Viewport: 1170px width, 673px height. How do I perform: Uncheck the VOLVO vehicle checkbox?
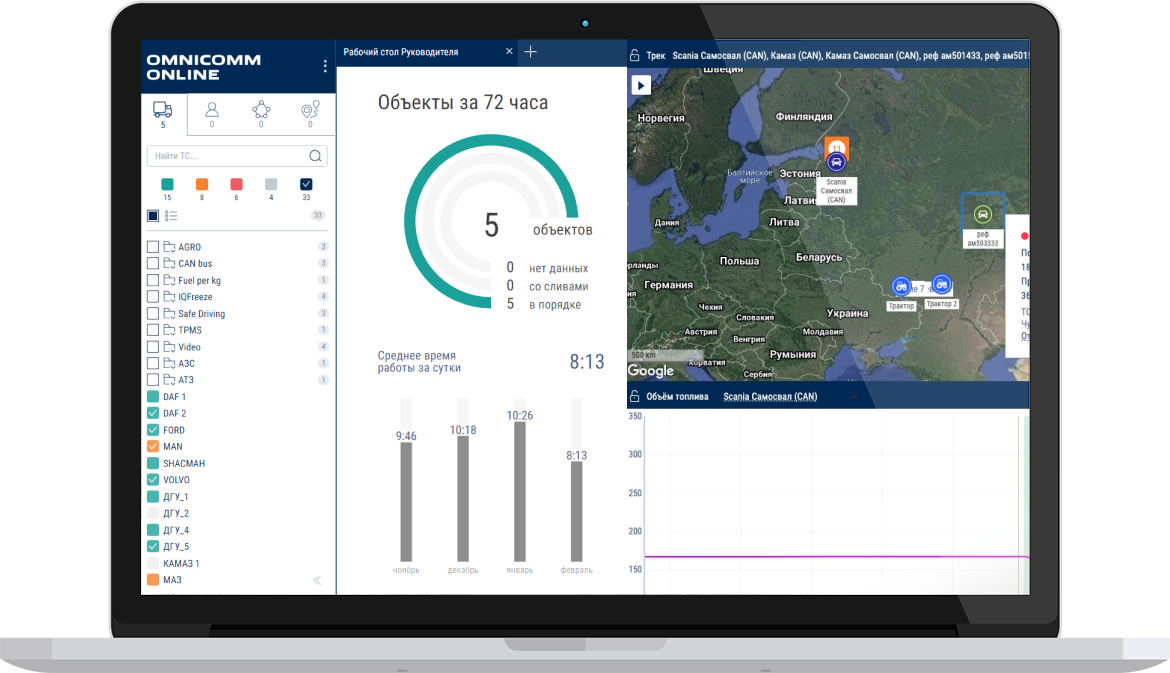coord(153,480)
